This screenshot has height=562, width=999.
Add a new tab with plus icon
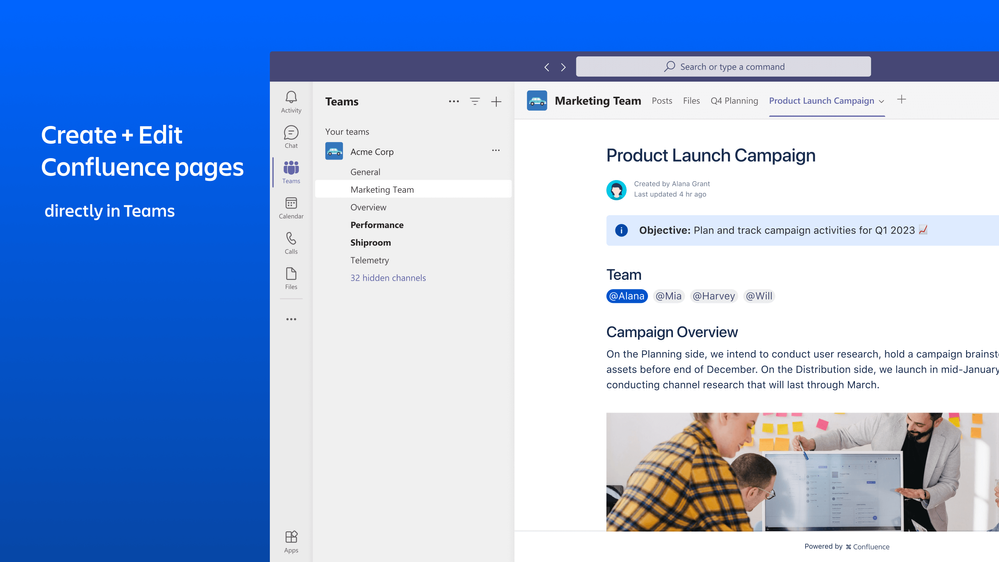(x=902, y=99)
